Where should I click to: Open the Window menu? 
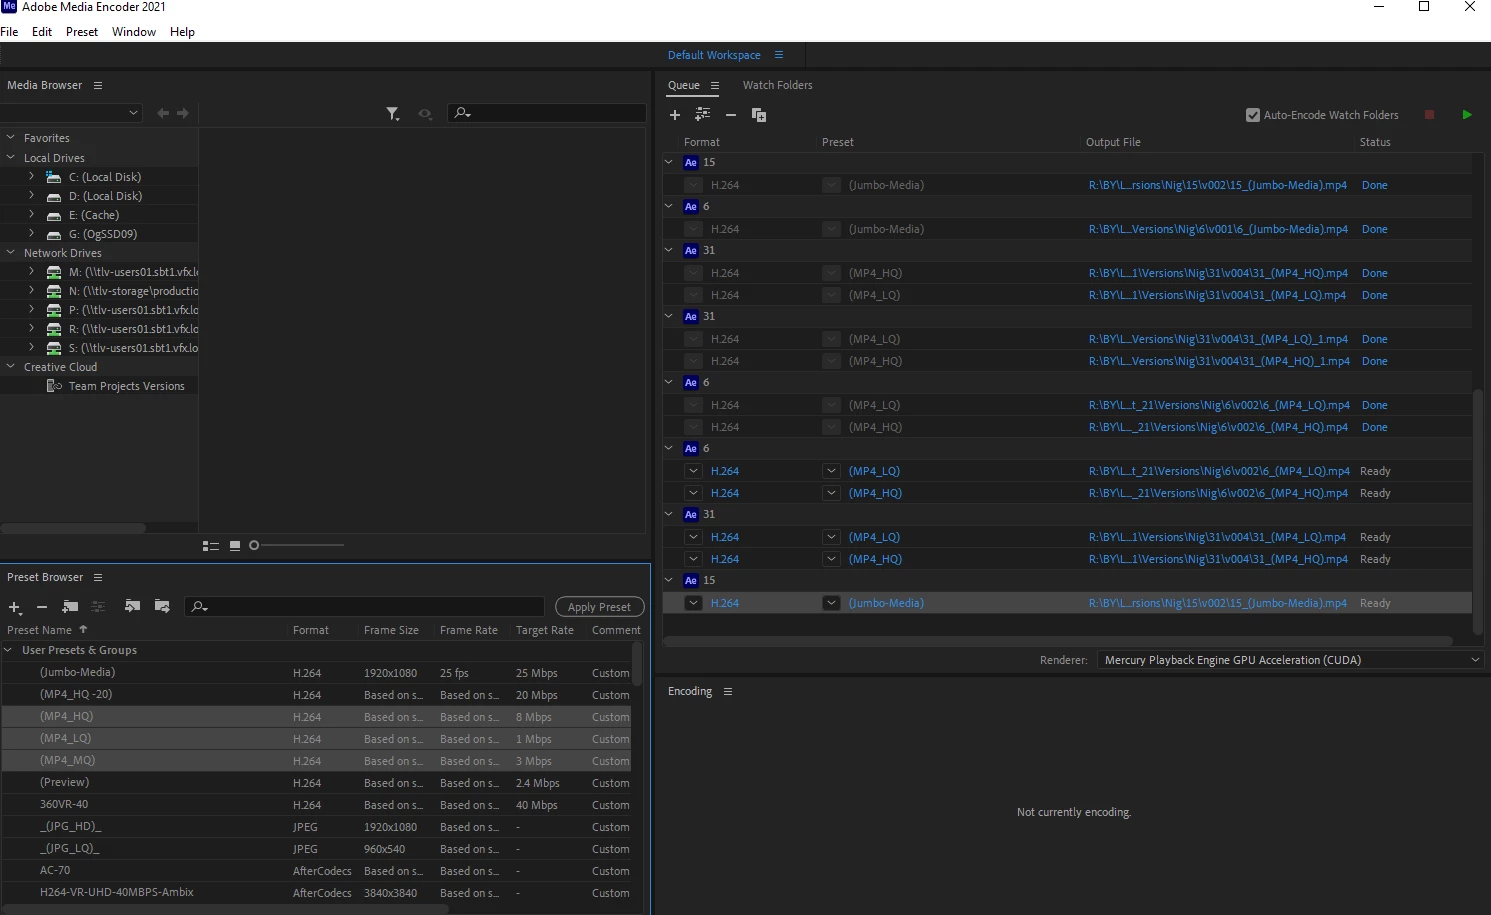[x=134, y=32]
